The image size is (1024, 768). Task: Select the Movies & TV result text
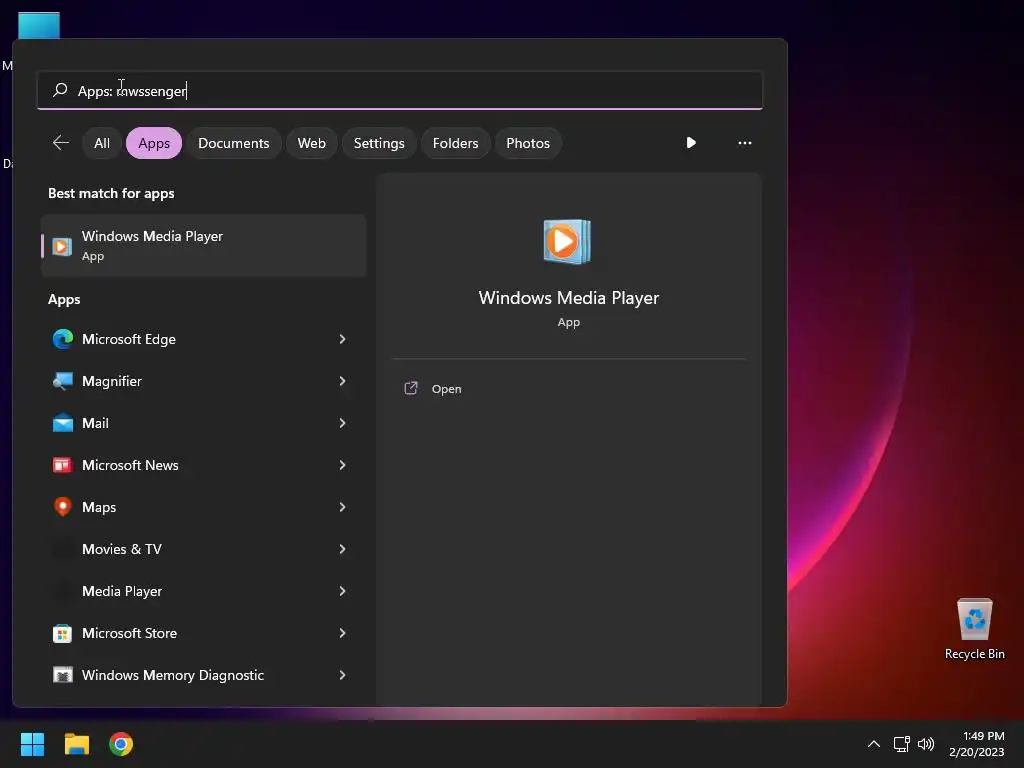121,549
